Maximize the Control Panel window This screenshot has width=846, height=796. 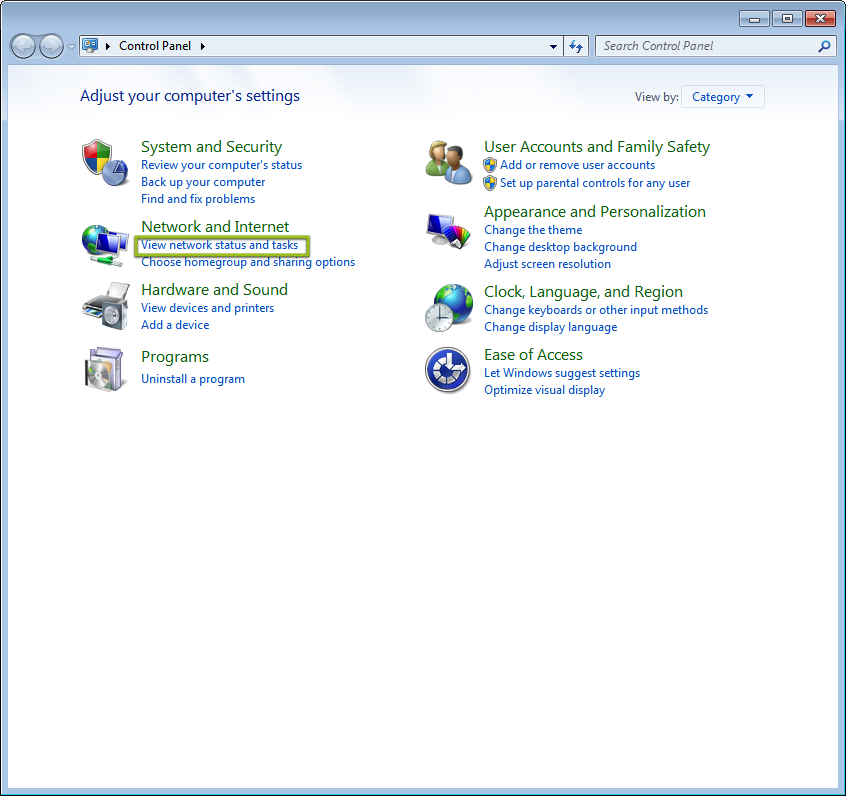787,19
